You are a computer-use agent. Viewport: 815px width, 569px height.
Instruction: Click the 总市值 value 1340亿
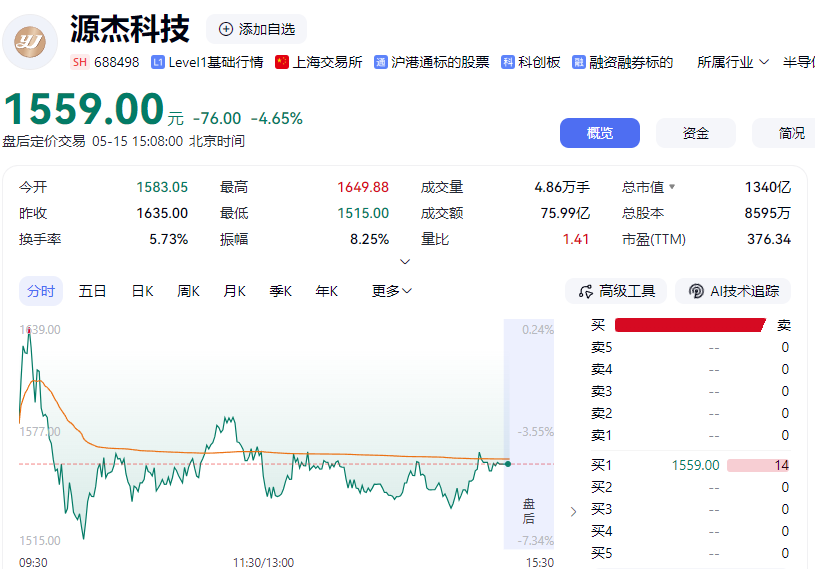click(768, 187)
